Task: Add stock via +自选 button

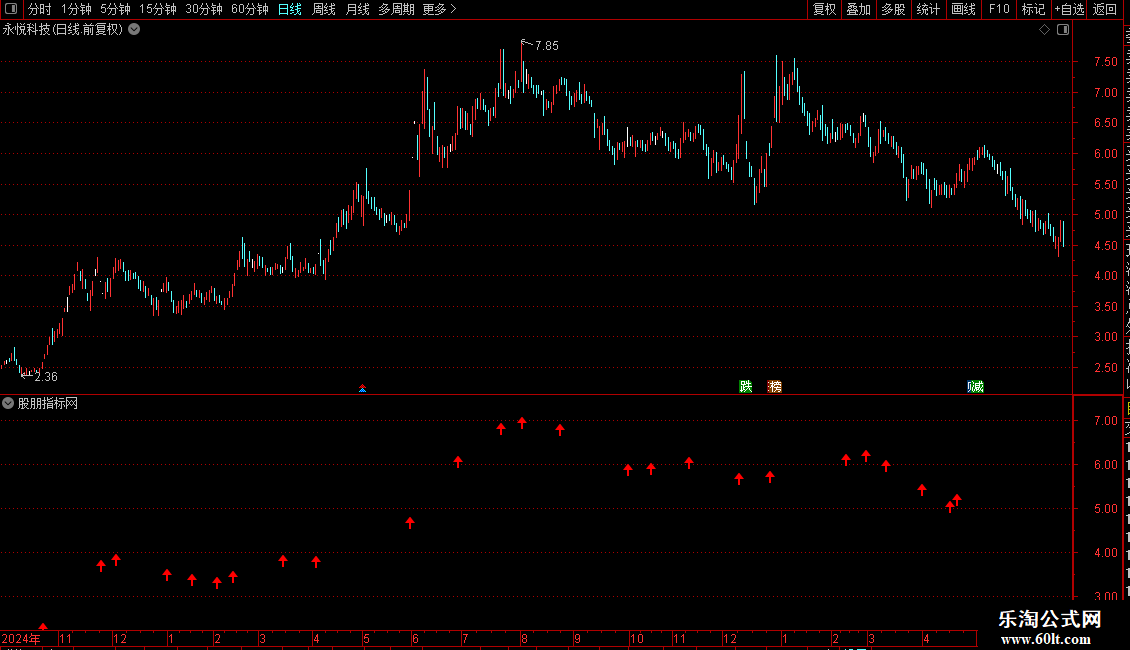Action: point(1069,9)
